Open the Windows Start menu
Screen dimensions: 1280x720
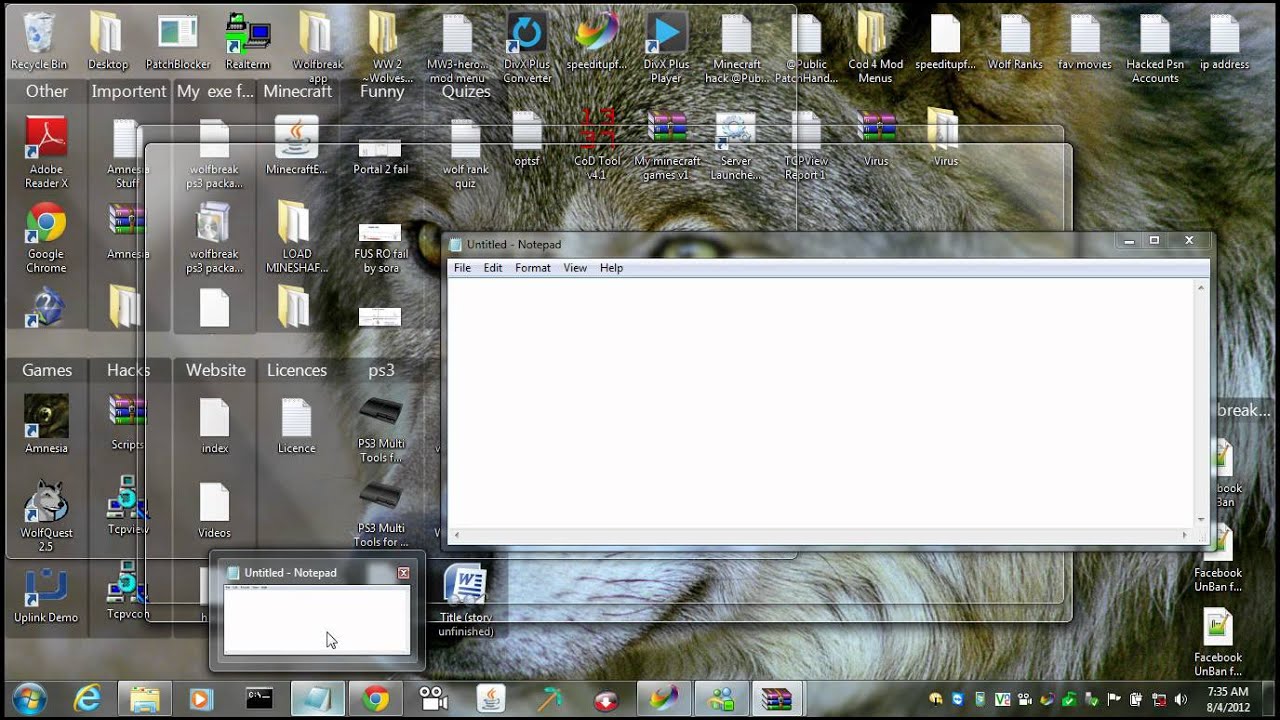[29, 698]
